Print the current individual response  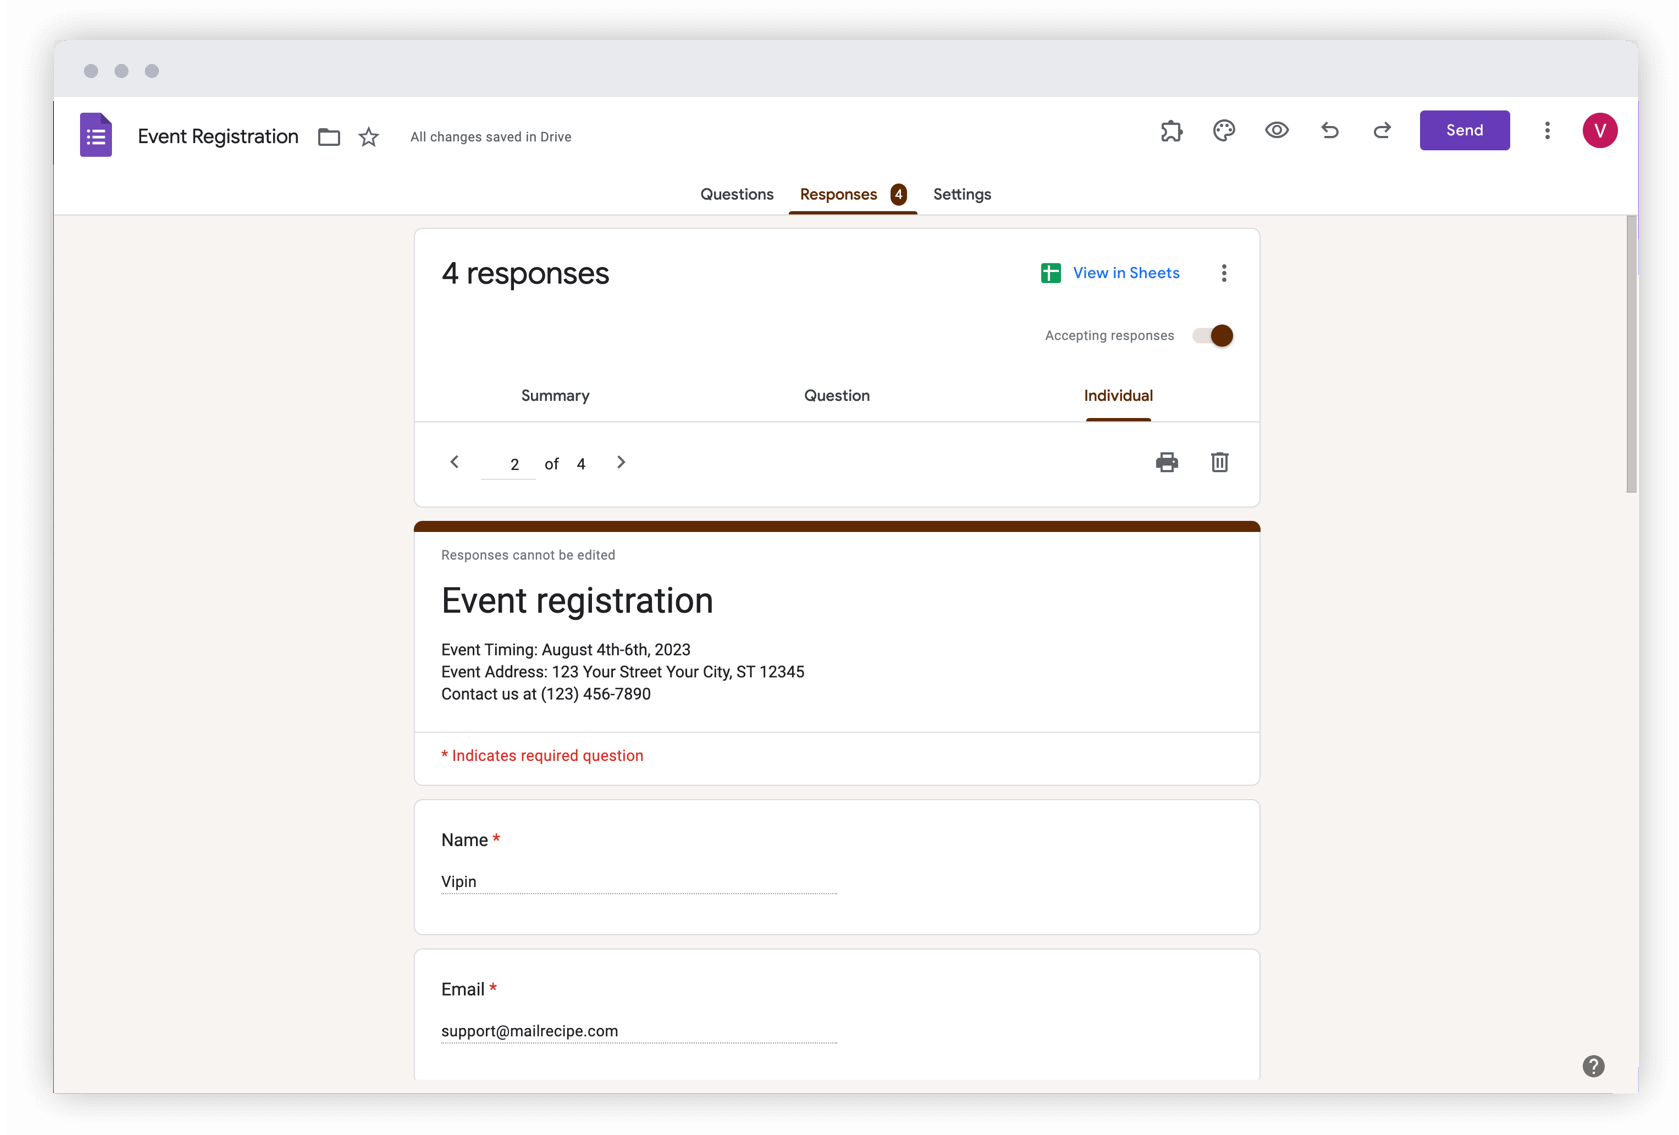(1166, 462)
